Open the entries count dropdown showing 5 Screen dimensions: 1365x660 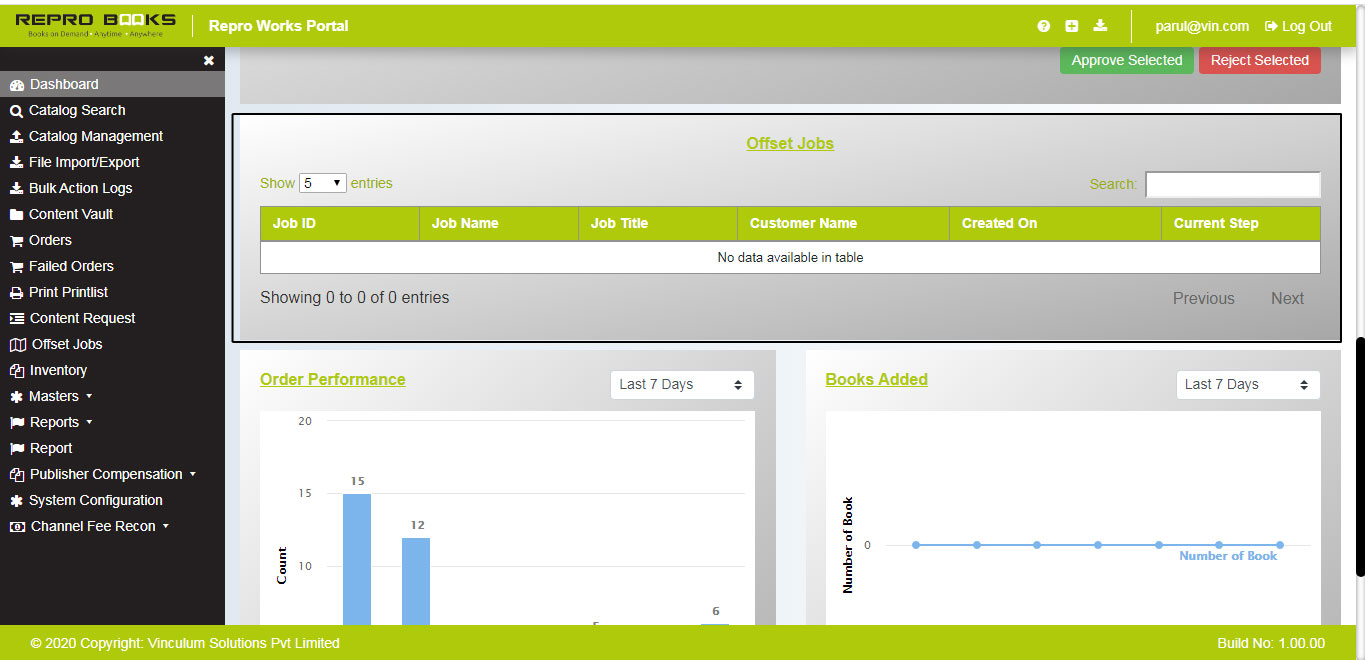click(x=322, y=183)
